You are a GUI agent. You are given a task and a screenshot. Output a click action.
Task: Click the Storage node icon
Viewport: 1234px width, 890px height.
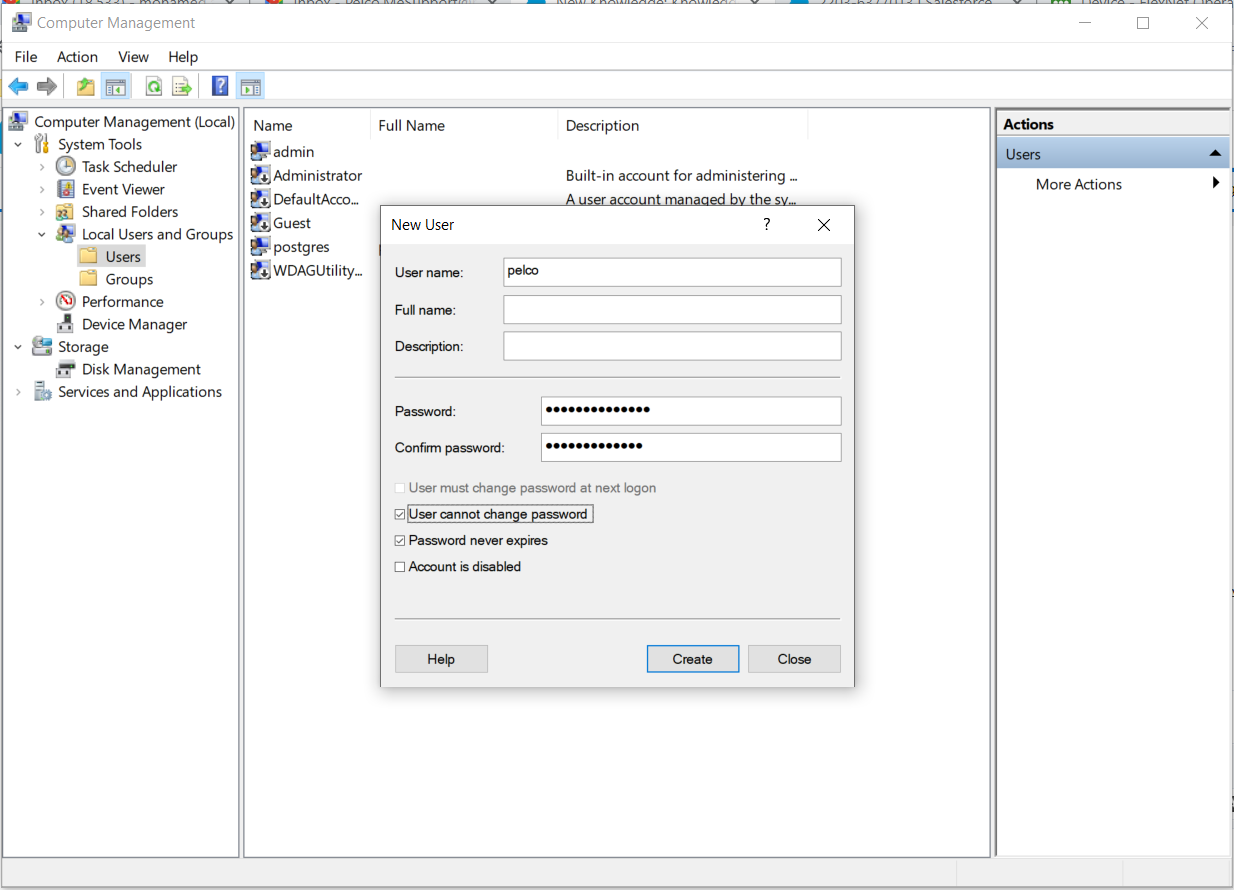pos(42,346)
